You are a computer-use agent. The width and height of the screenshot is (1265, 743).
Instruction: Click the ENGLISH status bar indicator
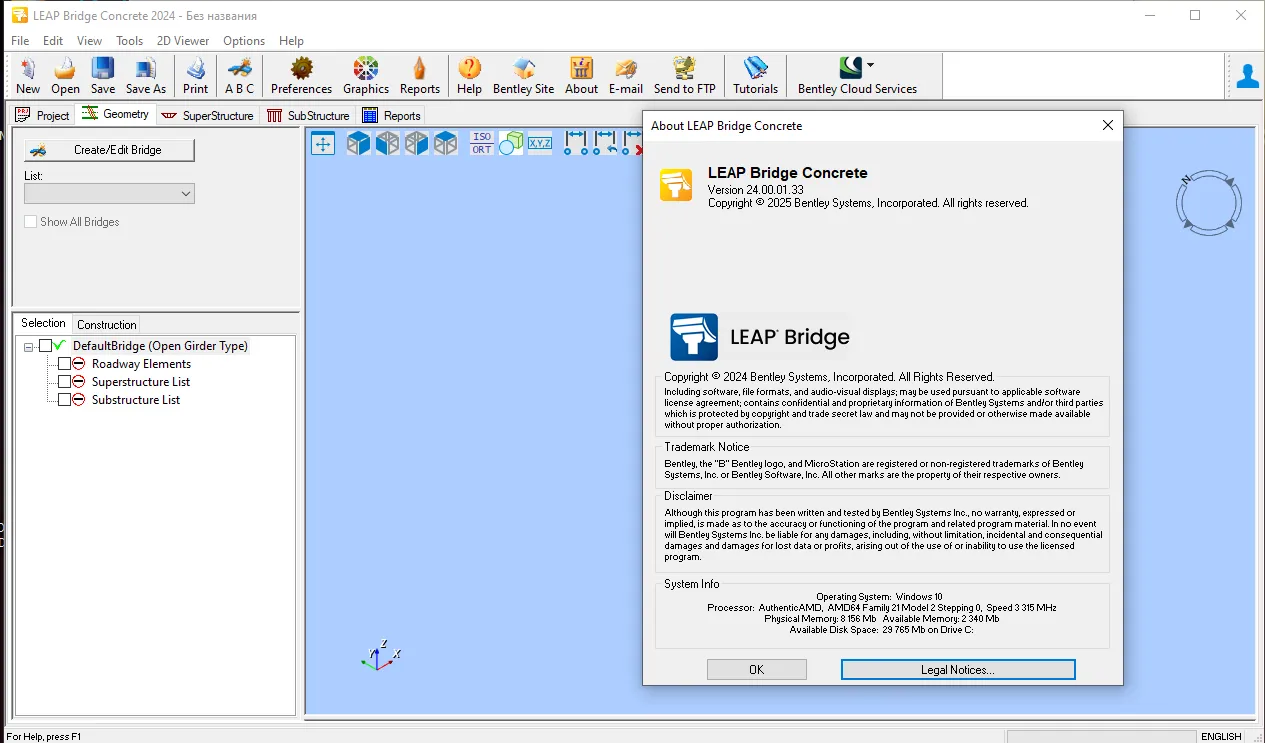(x=1221, y=736)
